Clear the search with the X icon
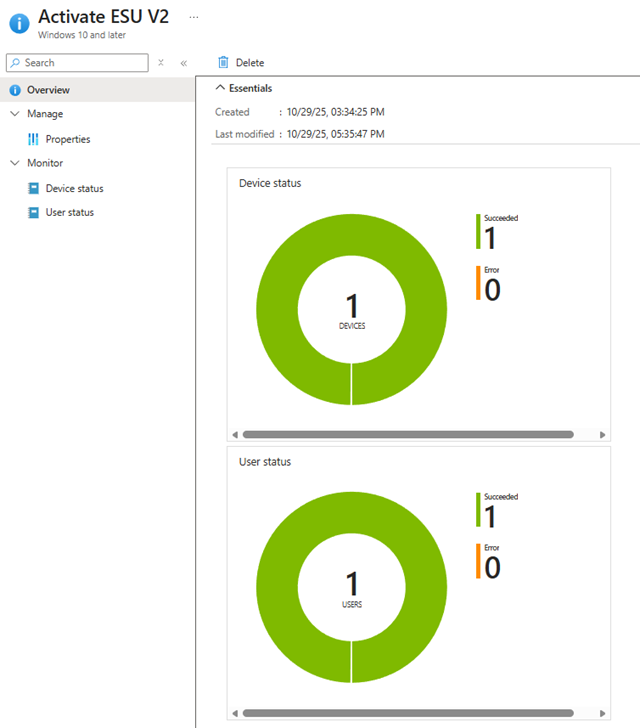The image size is (640, 728). tap(161, 62)
